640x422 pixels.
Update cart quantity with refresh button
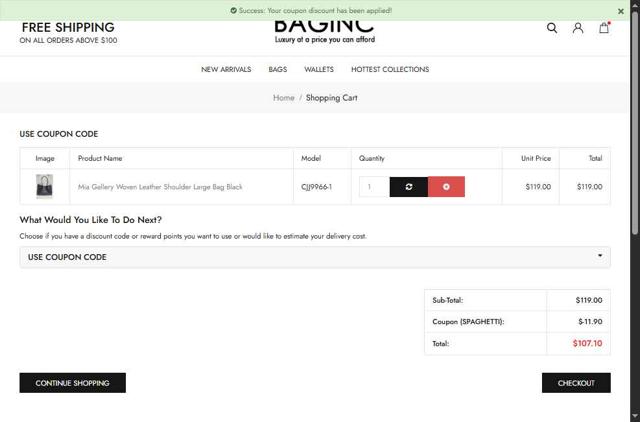(409, 187)
